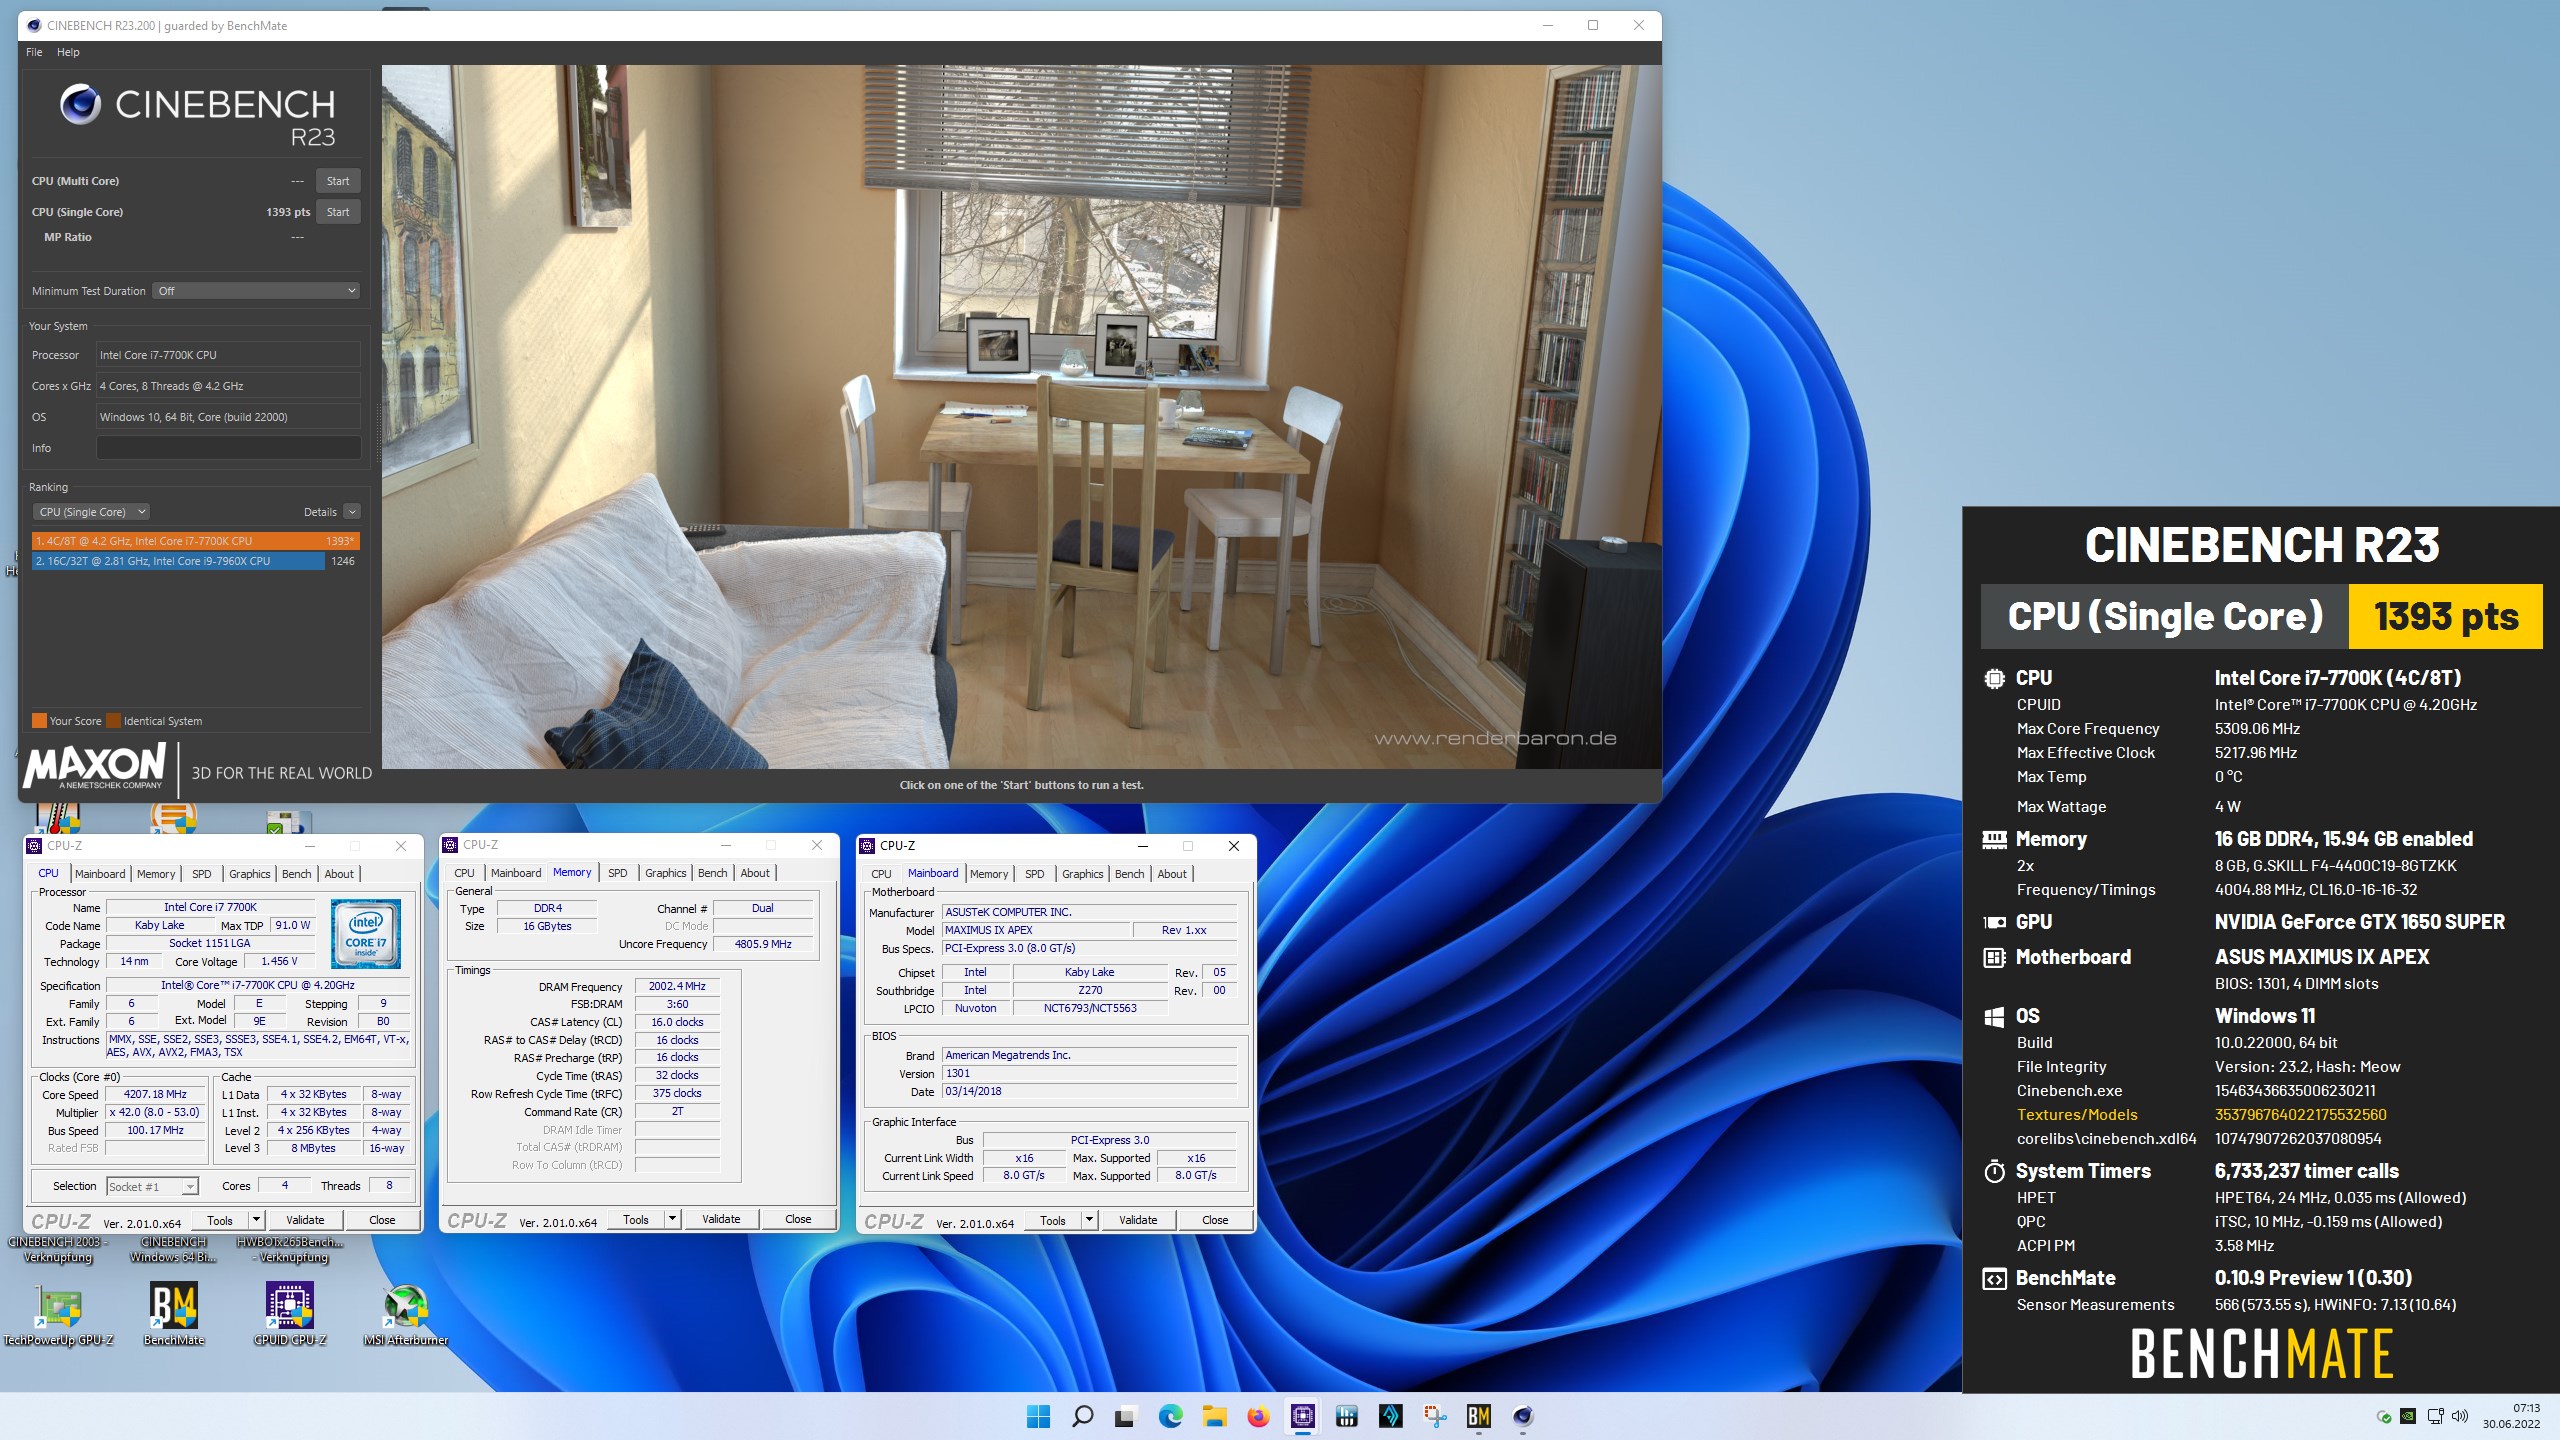The image size is (2560, 1440).
Task: Open taskbar Search
Action: (1082, 1416)
